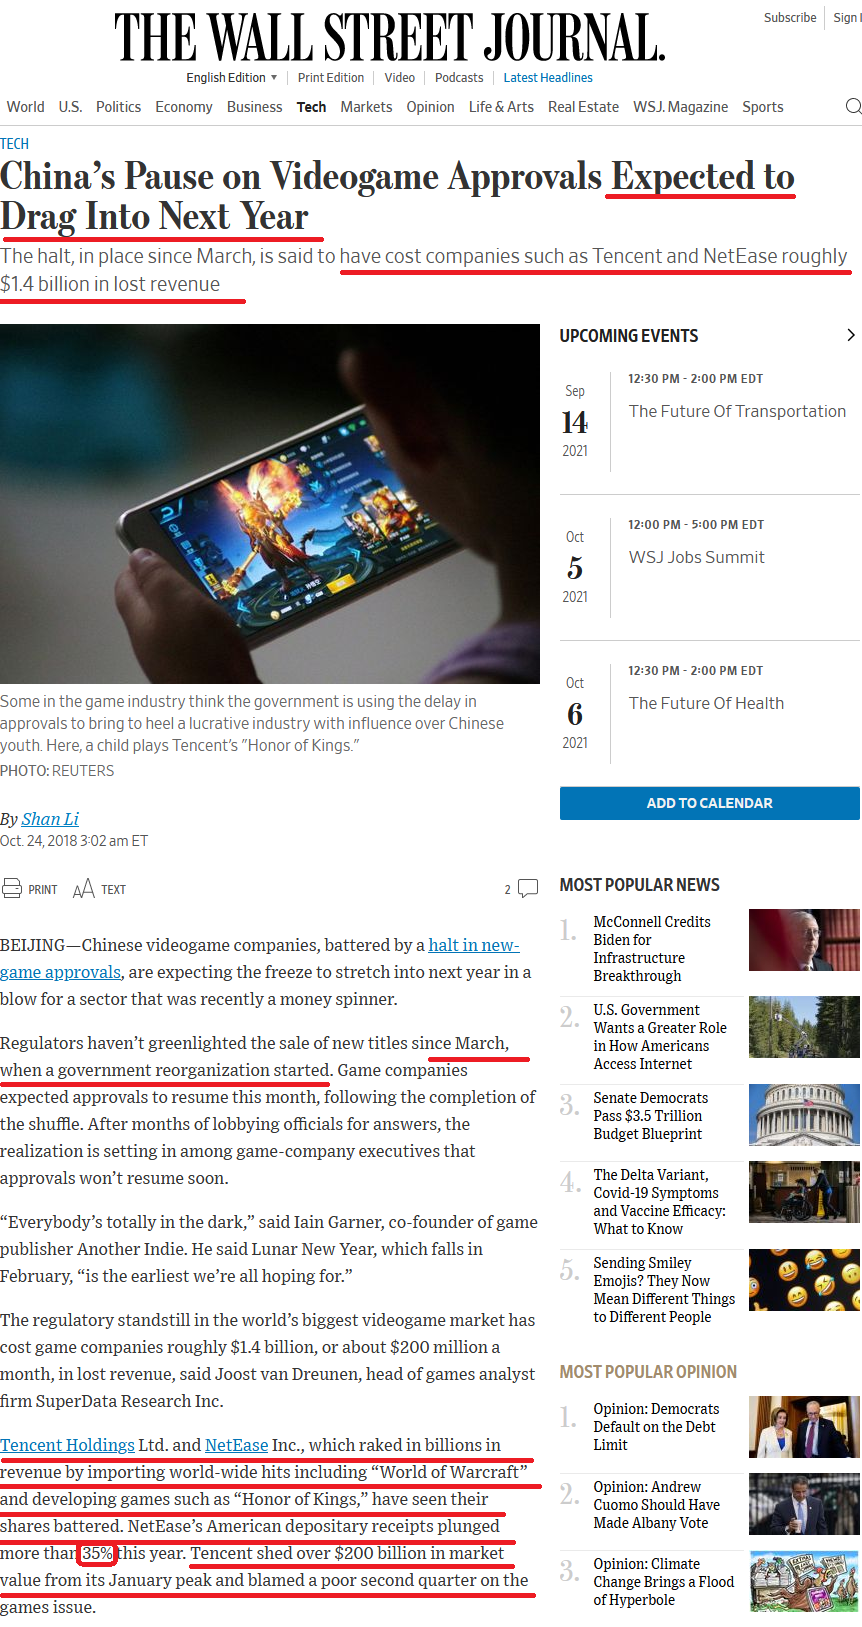Open Life & Arts section
The image size is (862, 1627).
click(501, 107)
